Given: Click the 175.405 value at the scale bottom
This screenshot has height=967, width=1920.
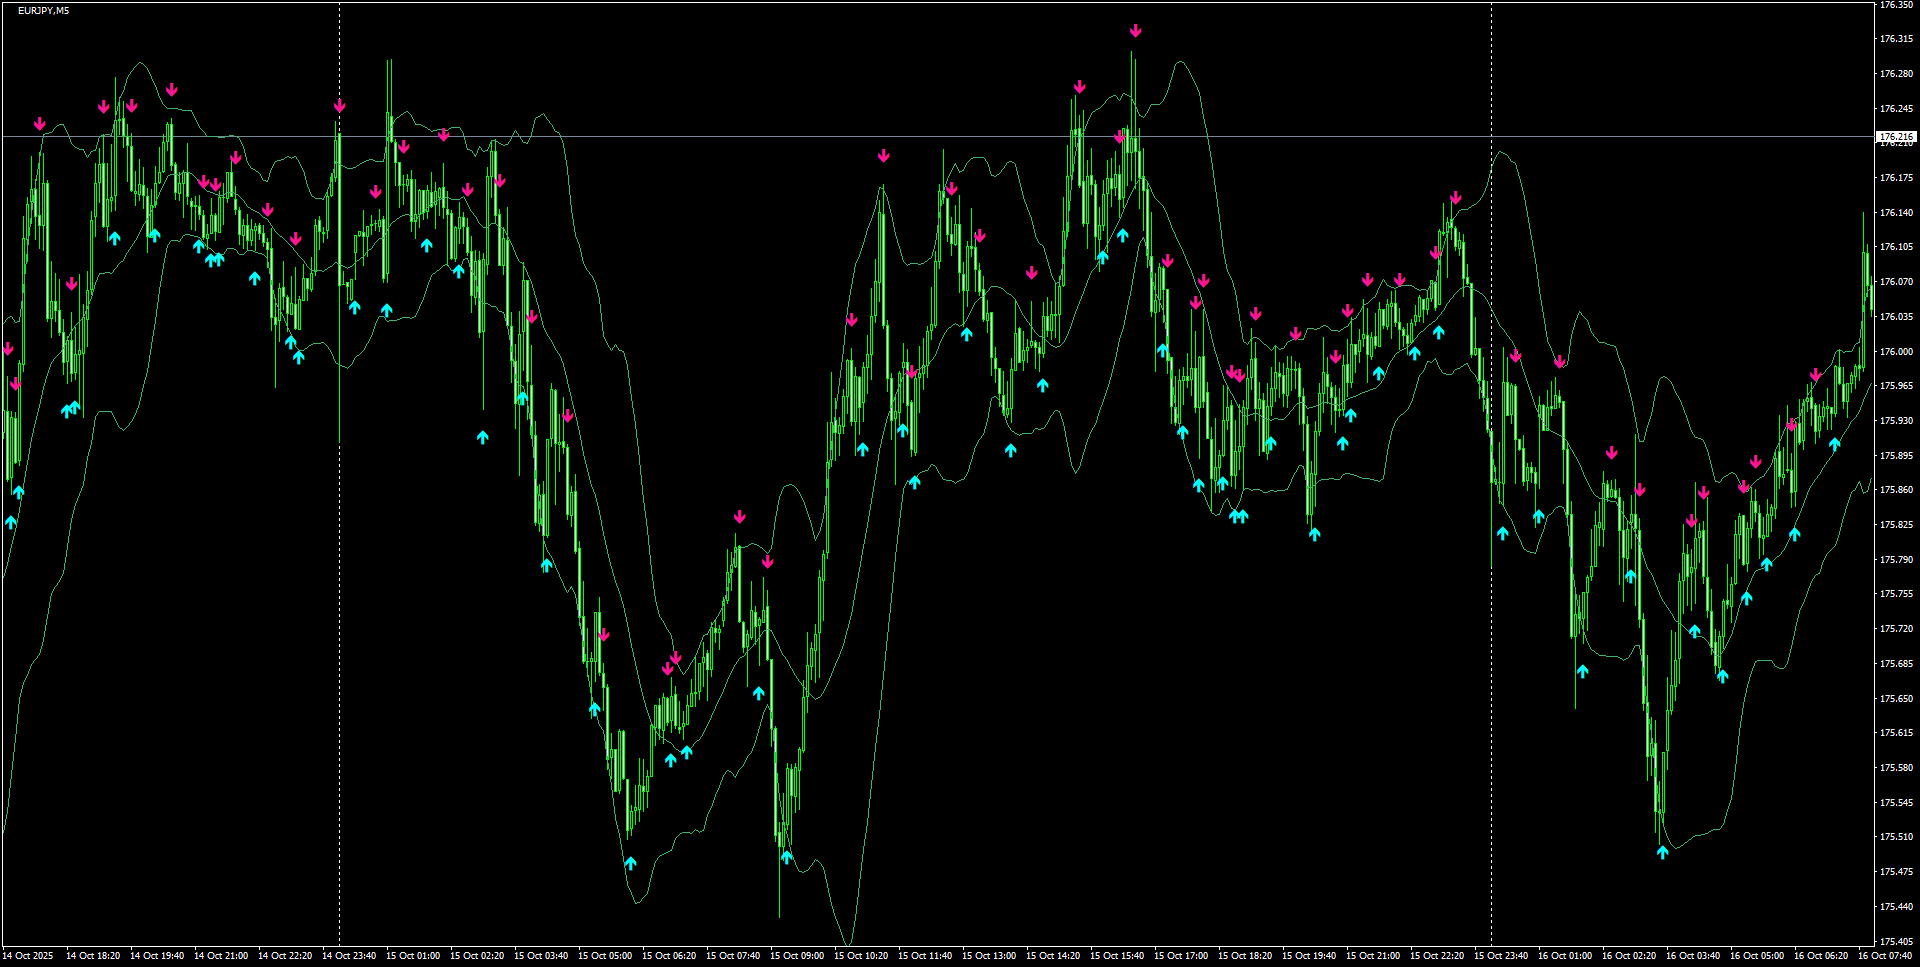Looking at the screenshot, I should (x=1895, y=940).
